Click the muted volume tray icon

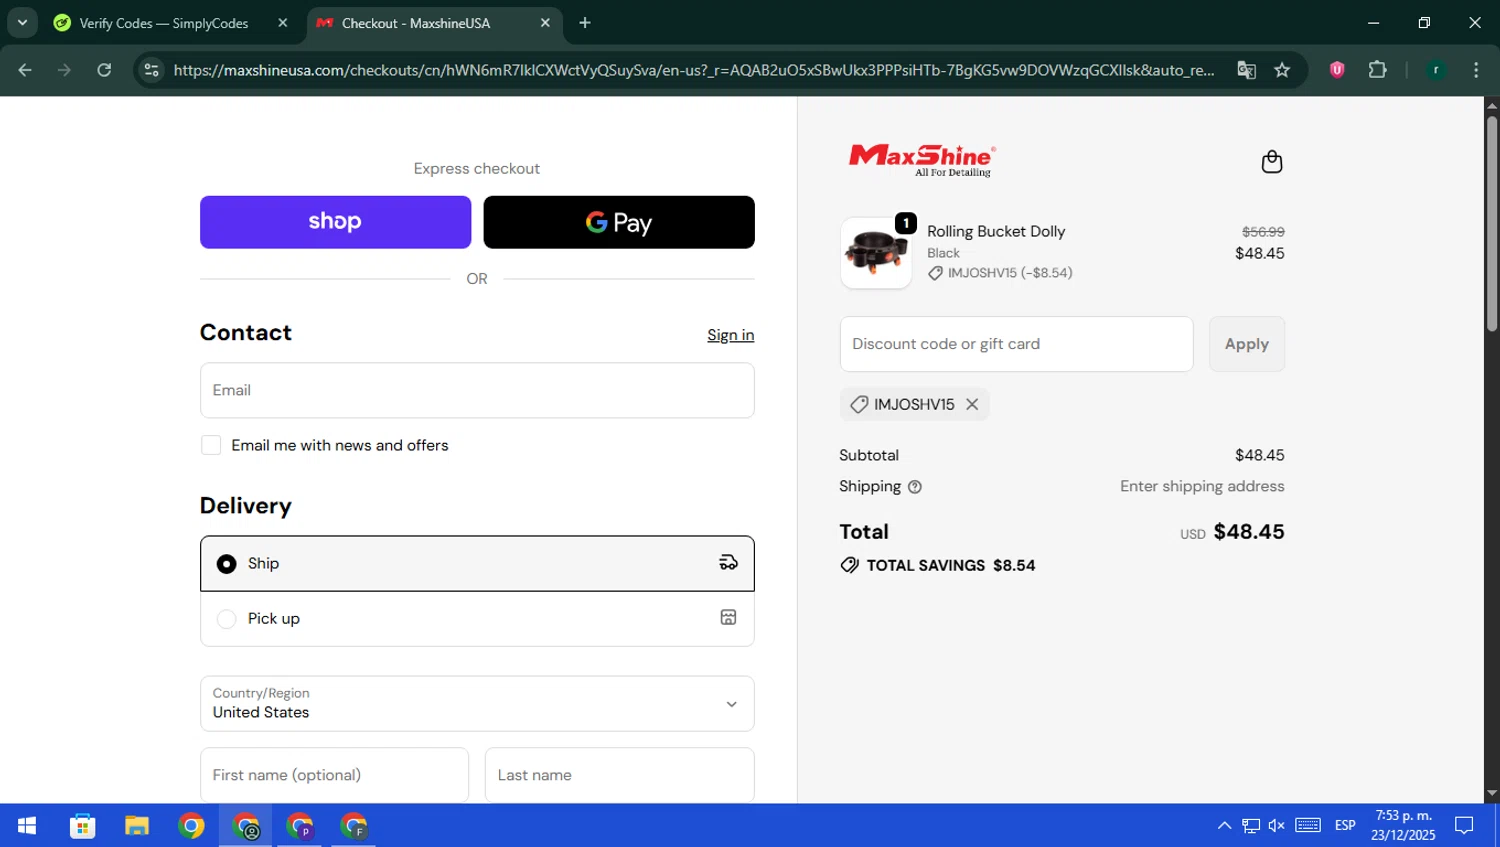1277,826
